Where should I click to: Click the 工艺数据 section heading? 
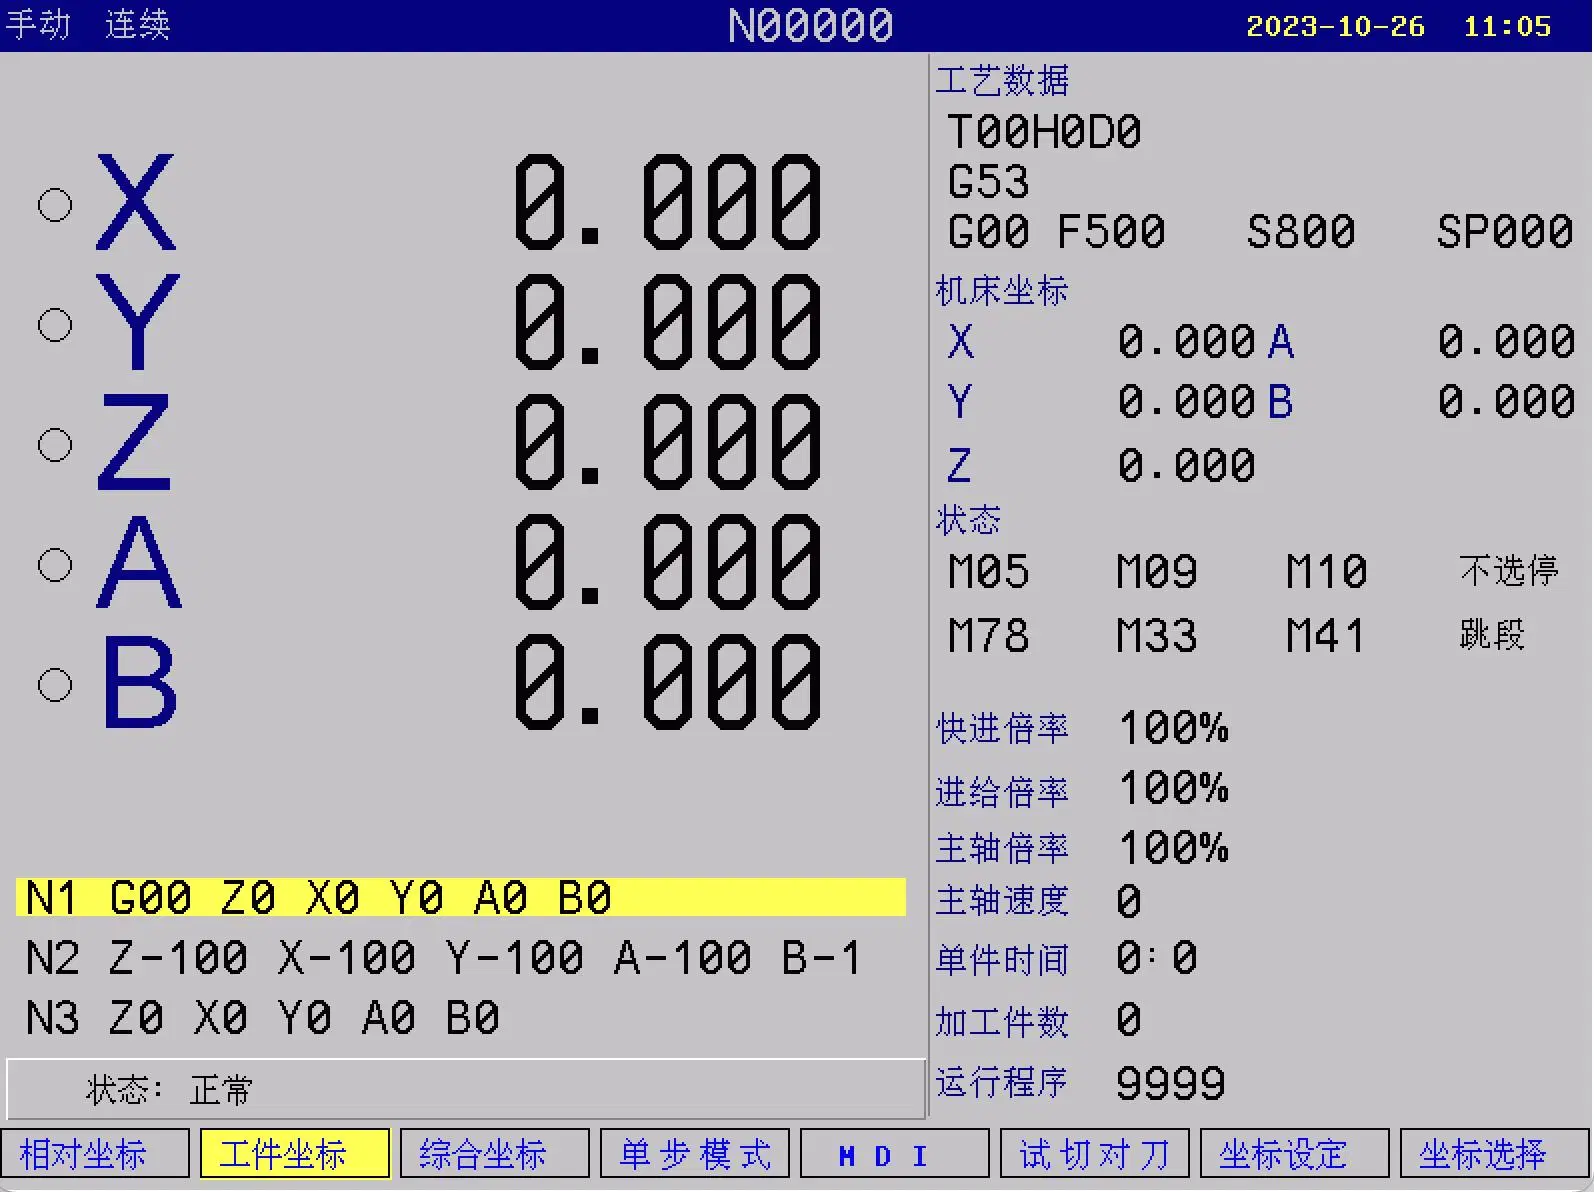pos(1002,80)
